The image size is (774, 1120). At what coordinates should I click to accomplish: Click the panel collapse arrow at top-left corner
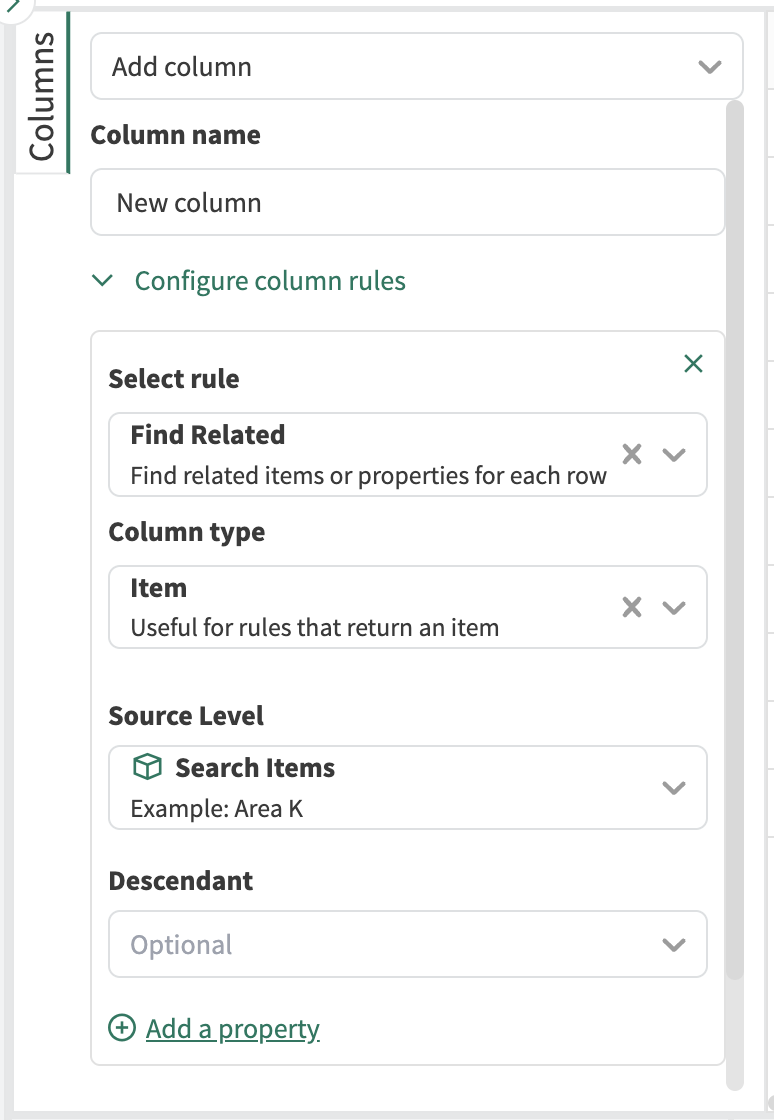(12, 6)
